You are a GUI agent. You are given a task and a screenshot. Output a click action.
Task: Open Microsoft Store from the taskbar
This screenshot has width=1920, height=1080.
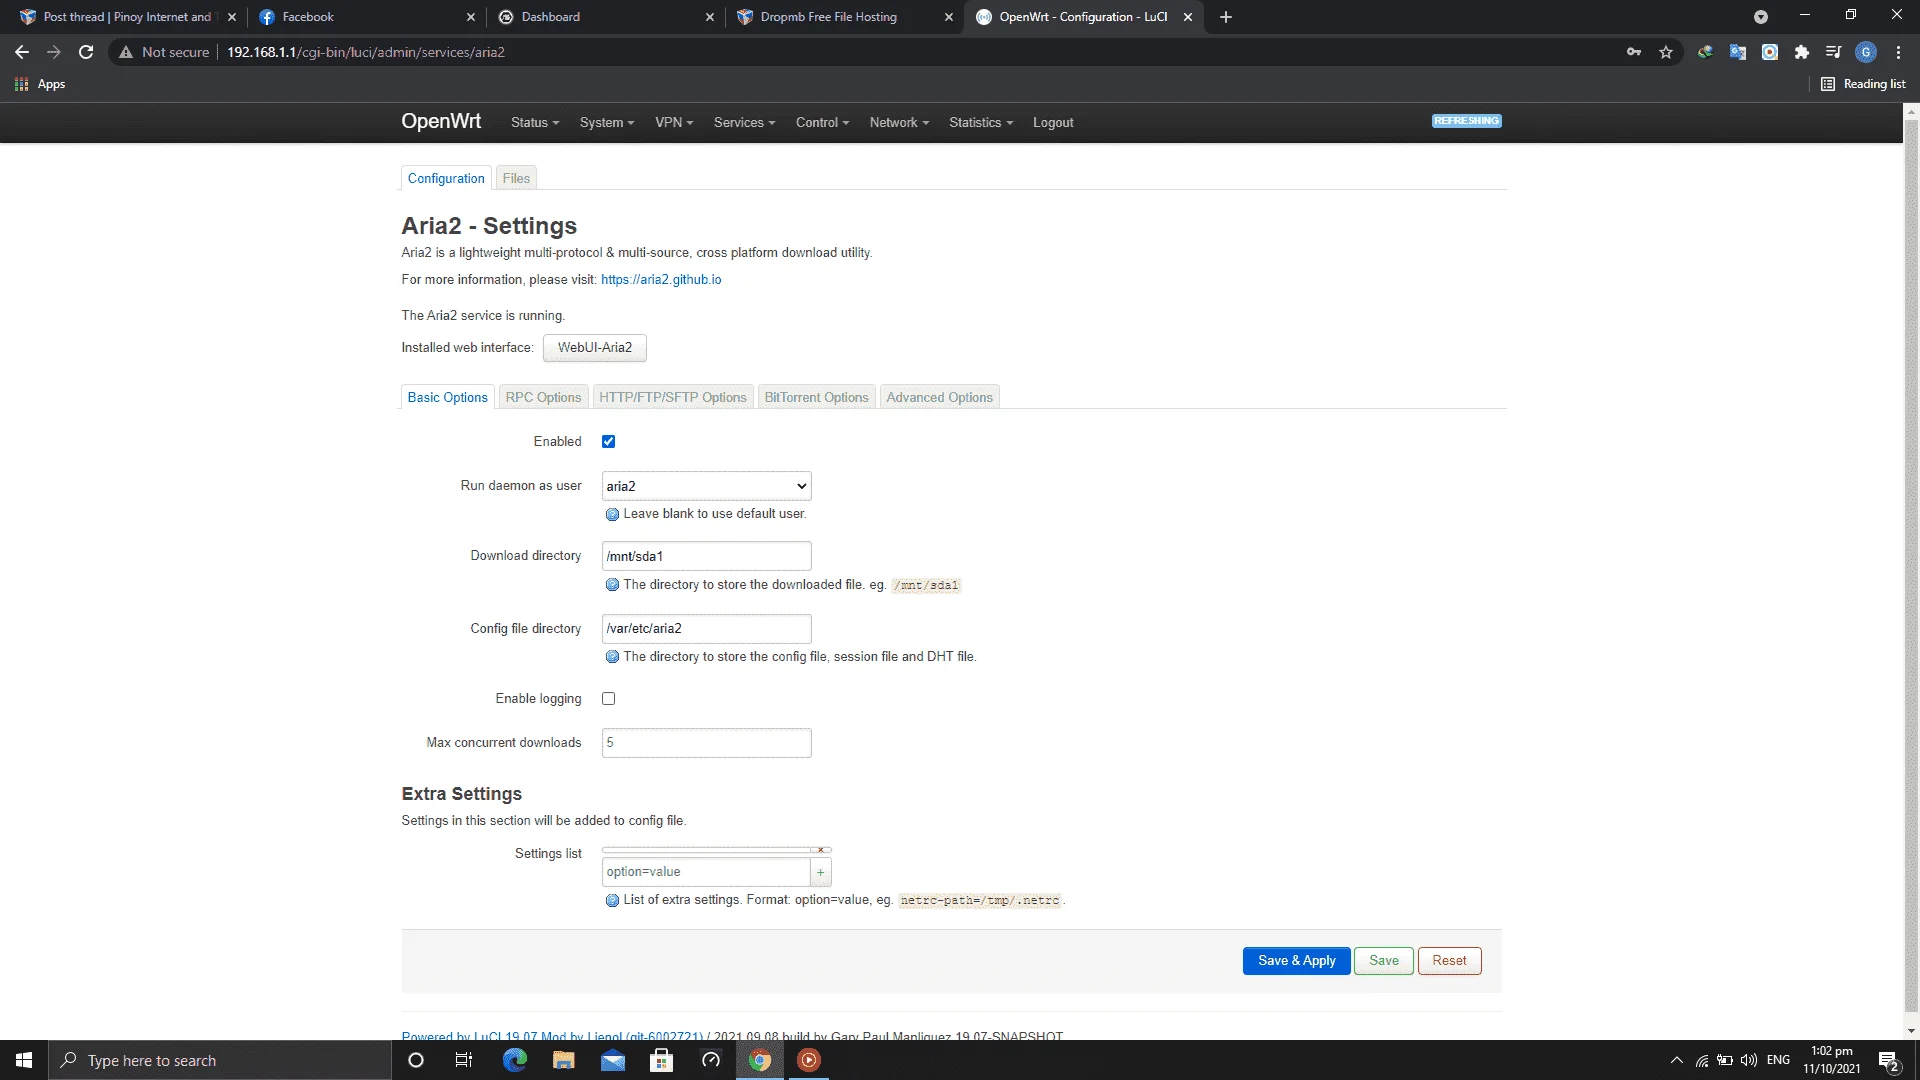coord(661,1060)
